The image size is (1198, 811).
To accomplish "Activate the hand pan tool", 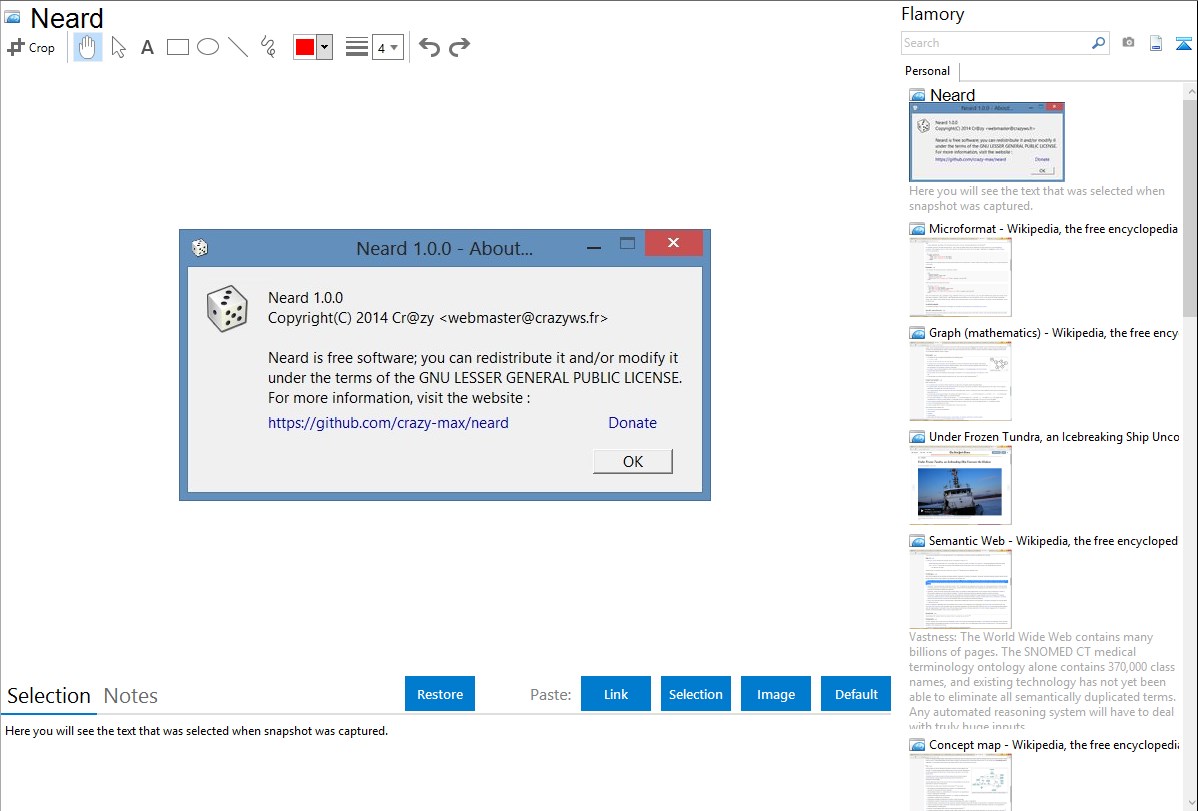I will click(88, 47).
